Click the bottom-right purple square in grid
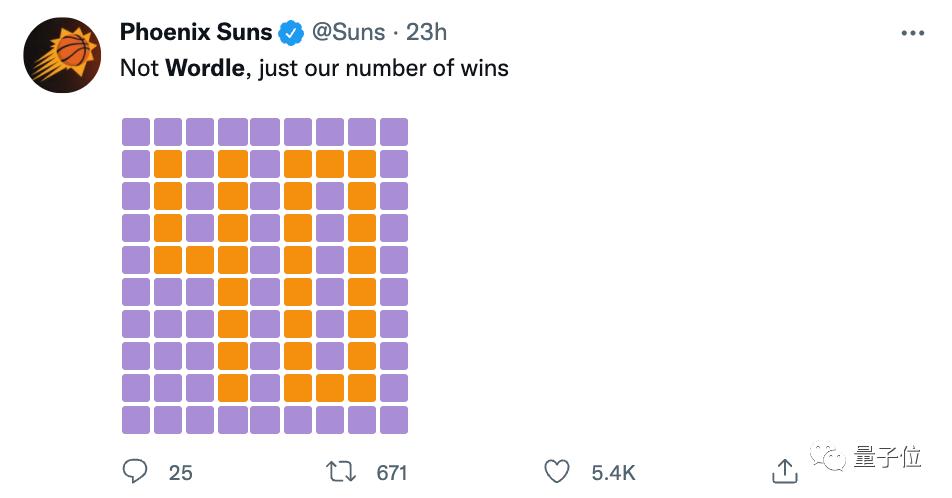 point(394,420)
